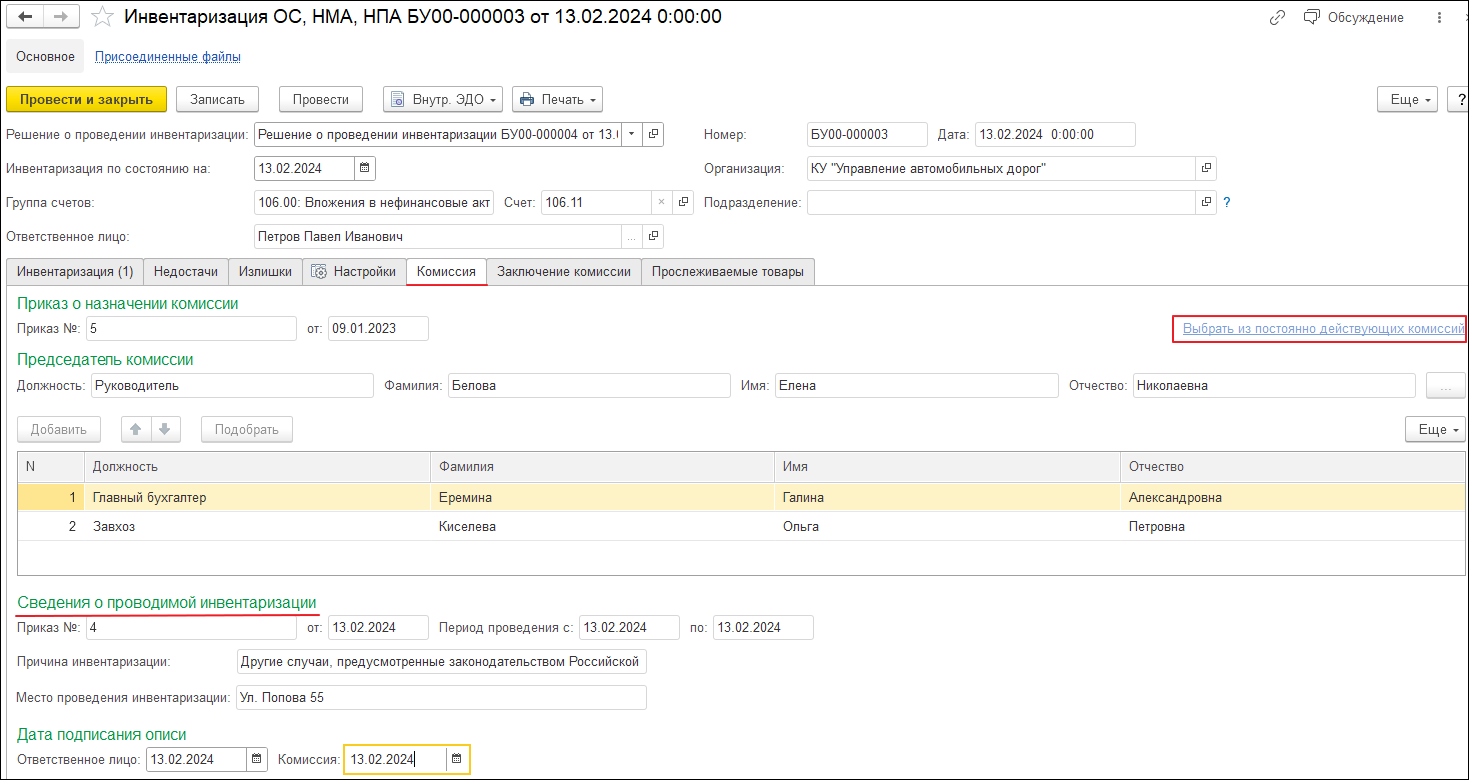This screenshot has width=1469, height=780.
Task: Click the Дата field 13.02.2024 0:00:00
Action: click(1055, 134)
